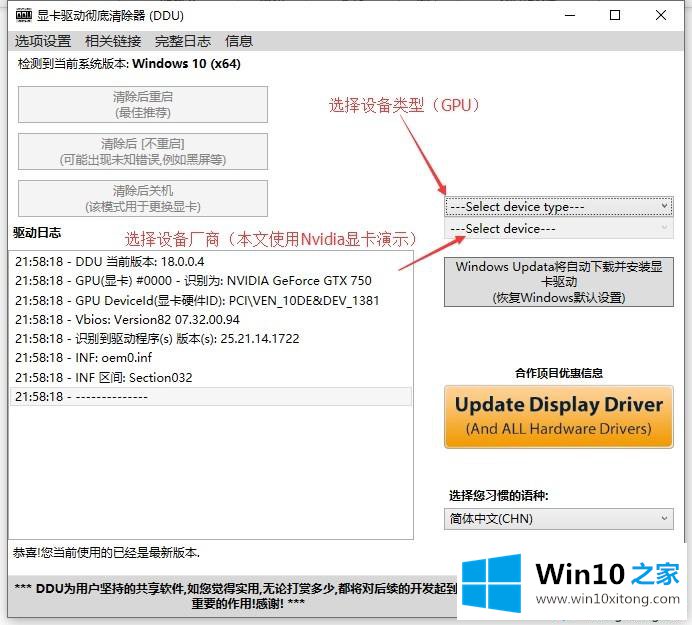Open the 完整日志 menu
The width and height of the screenshot is (692, 625).
point(183,41)
